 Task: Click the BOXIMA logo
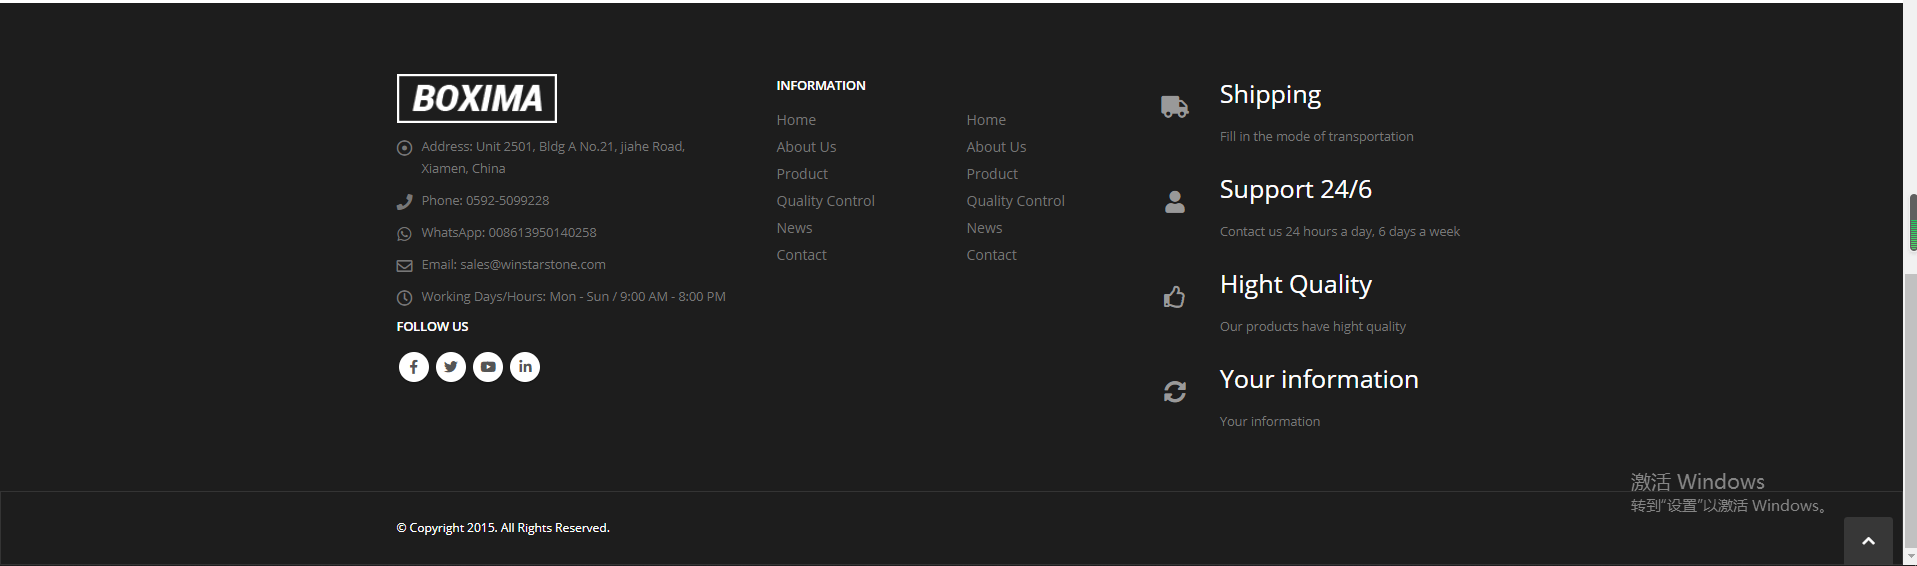[x=477, y=98]
